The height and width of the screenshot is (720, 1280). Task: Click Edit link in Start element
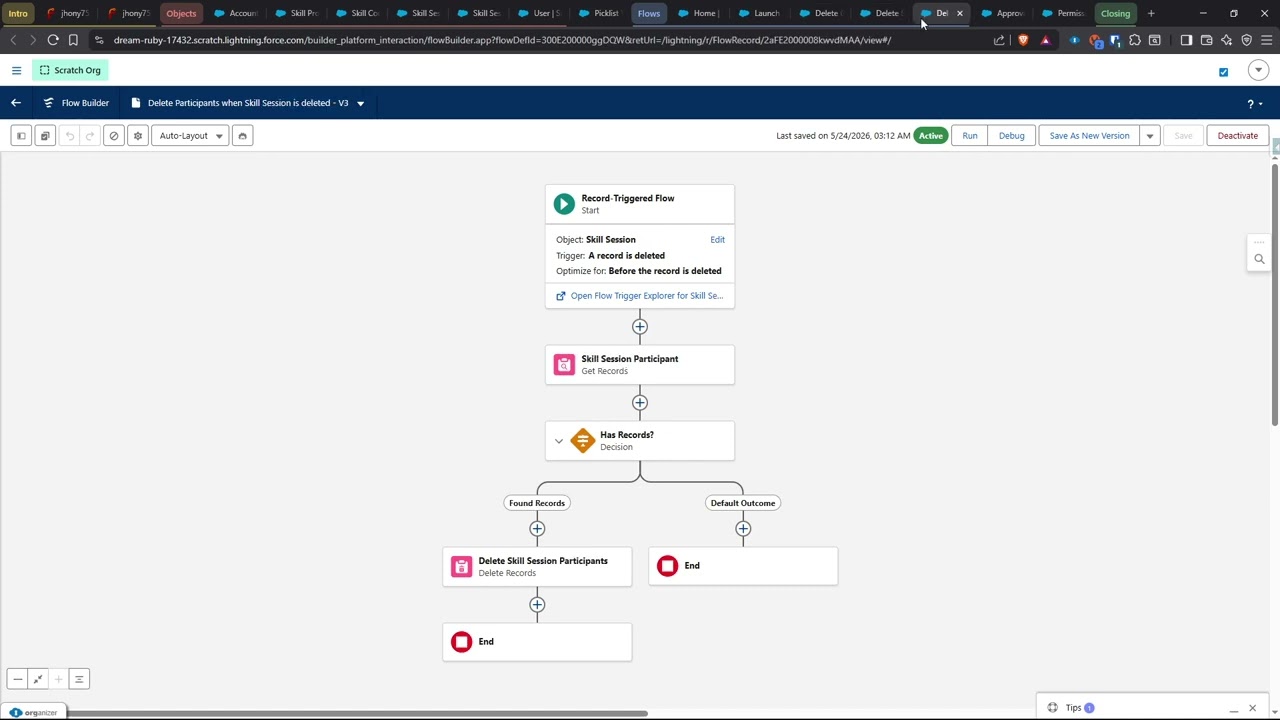(717, 240)
